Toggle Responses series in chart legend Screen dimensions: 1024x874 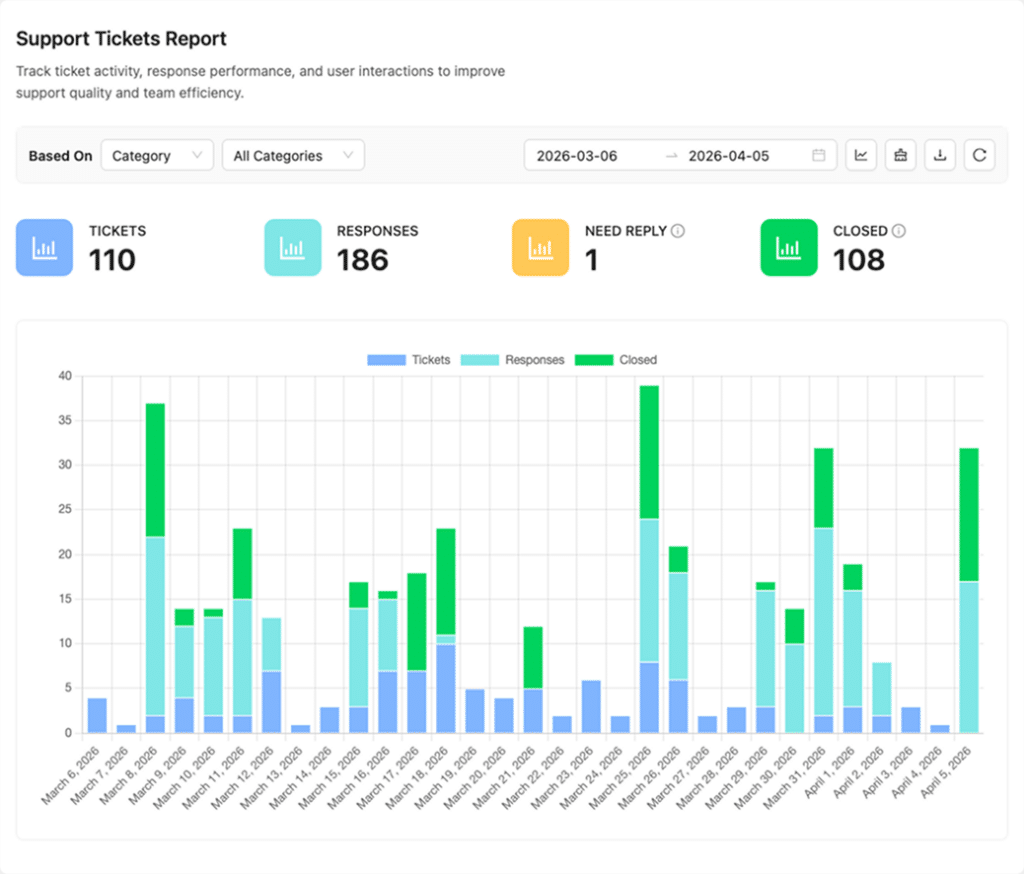click(512, 360)
